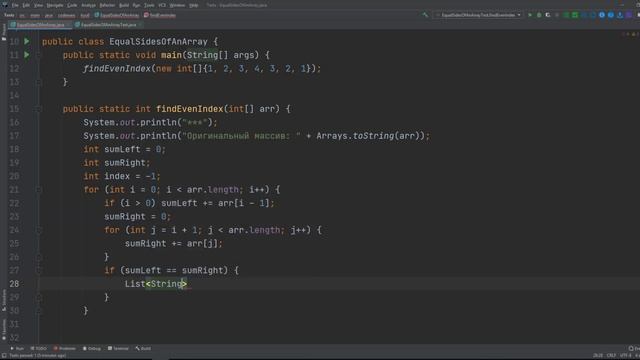The height and width of the screenshot is (360, 640).
Task: Open the Build menu
Action: 124,5
